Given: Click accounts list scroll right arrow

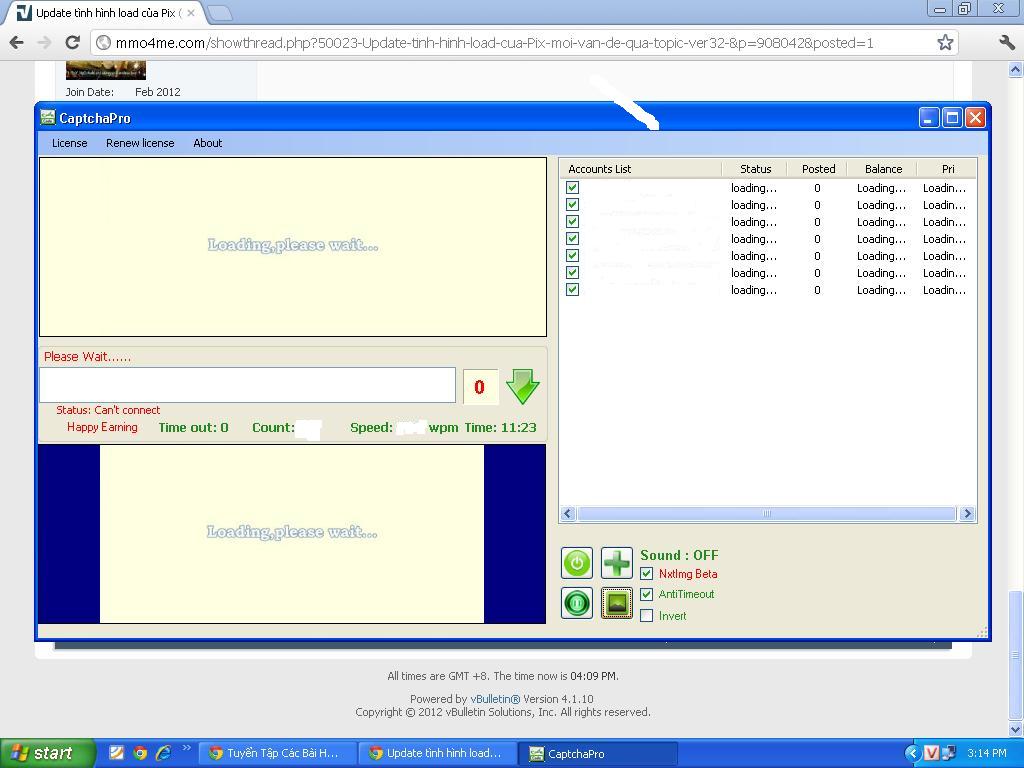Looking at the screenshot, I should click(x=967, y=513).
